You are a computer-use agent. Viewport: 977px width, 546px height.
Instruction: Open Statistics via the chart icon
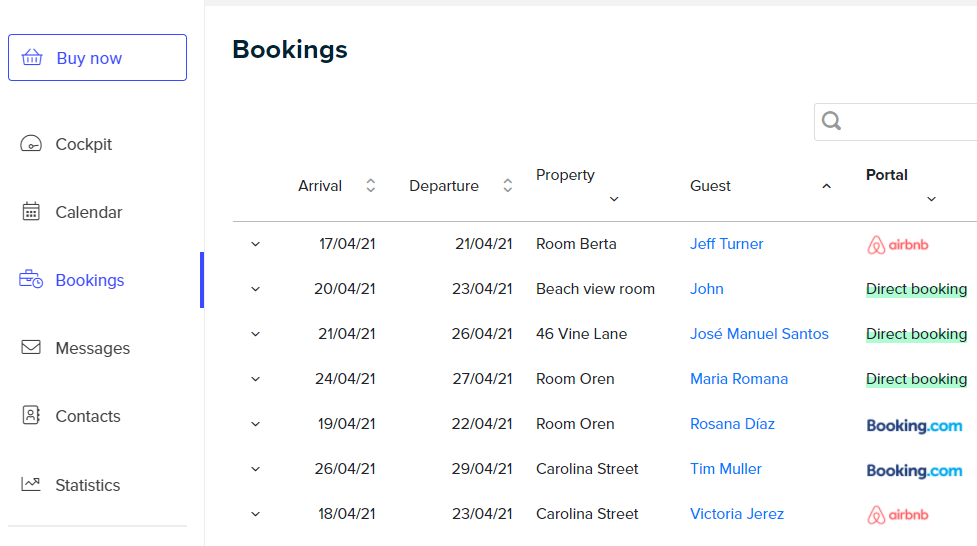[31, 484]
